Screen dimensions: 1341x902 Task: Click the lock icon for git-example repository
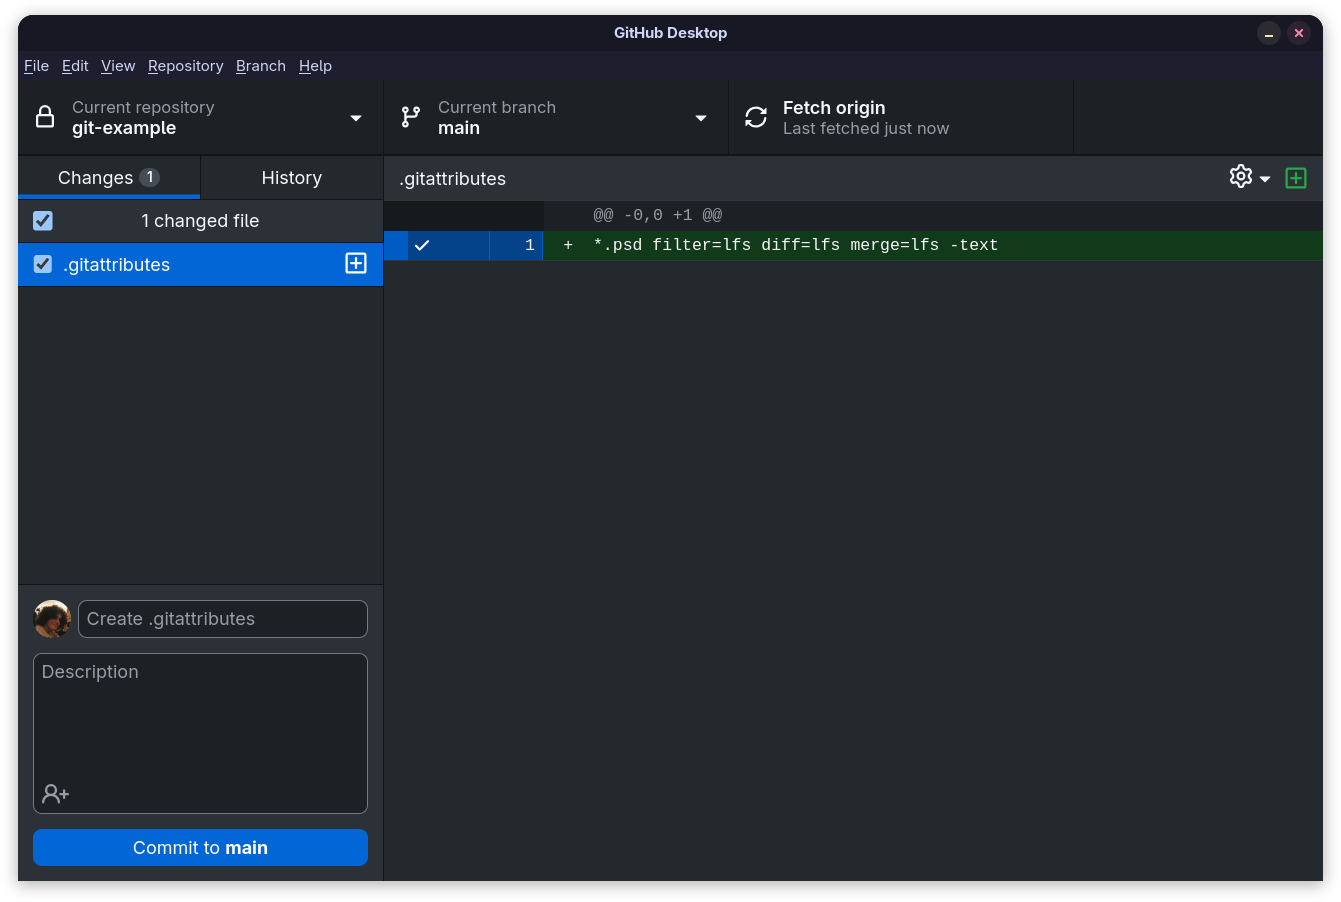point(45,117)
